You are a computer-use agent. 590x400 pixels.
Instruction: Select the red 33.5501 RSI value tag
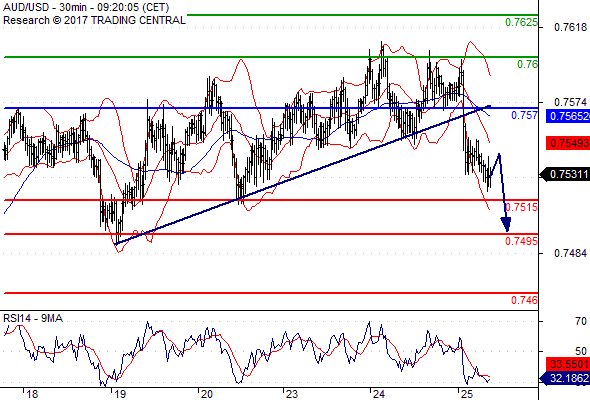point(568,364)
